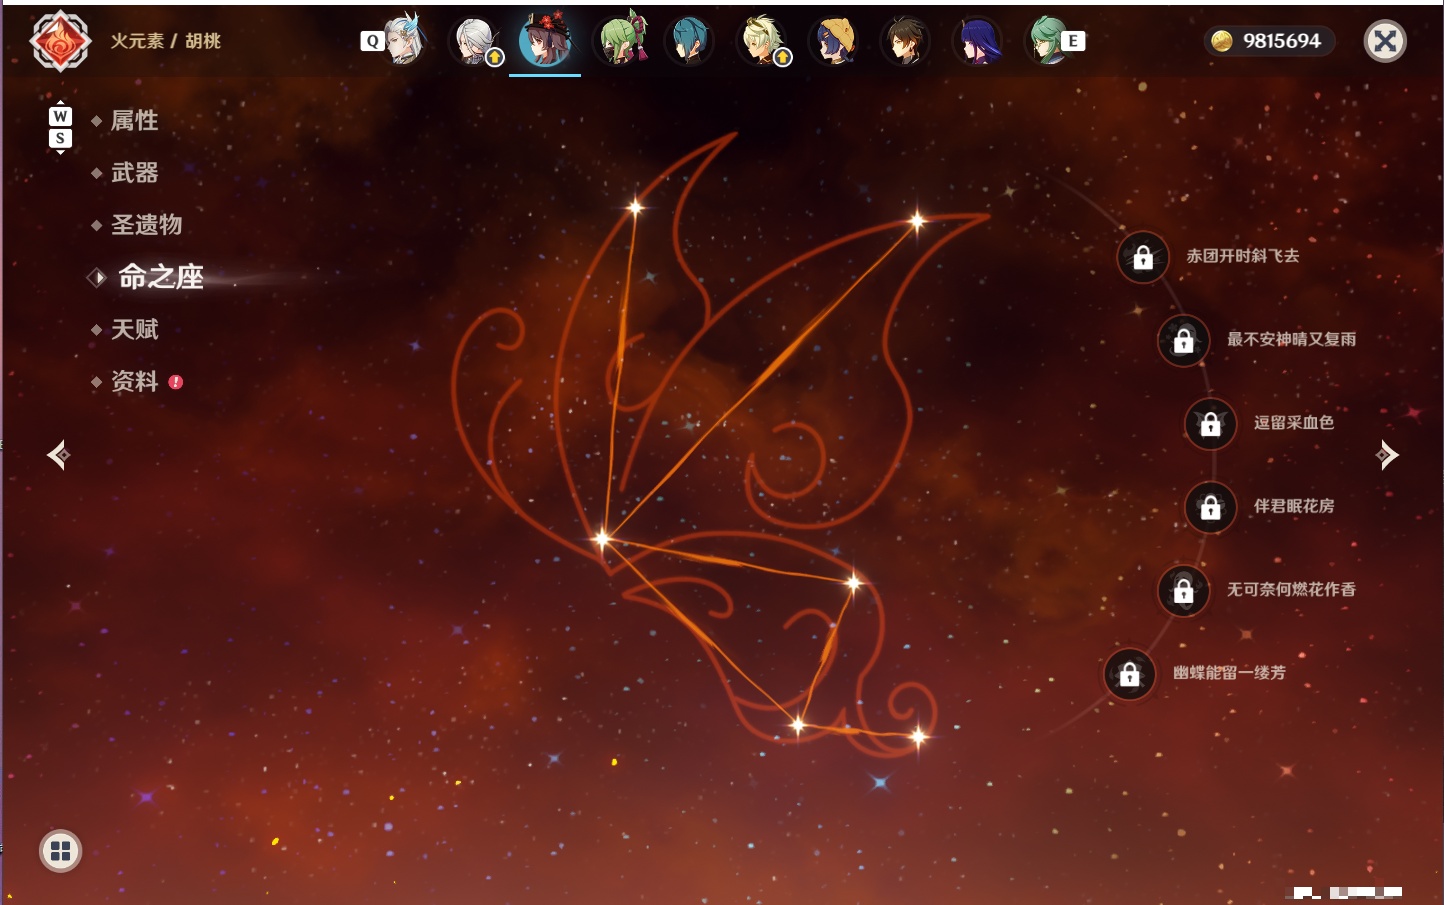Select the 命之座 (Constellation) menu

pyautogui.click(x=161, y=277)
